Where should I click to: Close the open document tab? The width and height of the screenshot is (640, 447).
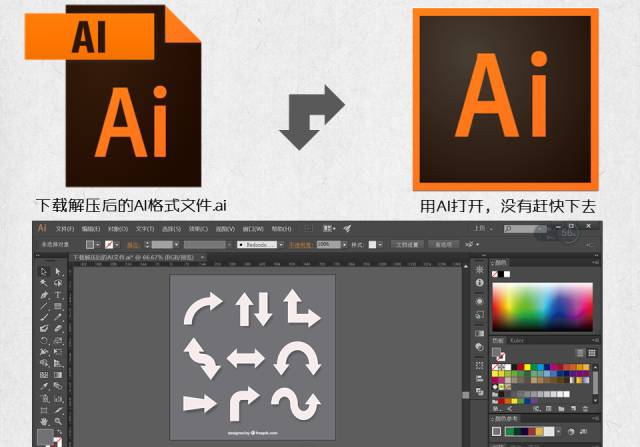click(x=202, y=258)
